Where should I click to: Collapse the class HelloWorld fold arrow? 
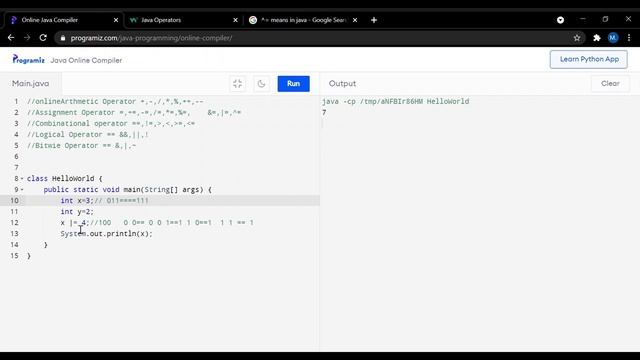(22, 179)
